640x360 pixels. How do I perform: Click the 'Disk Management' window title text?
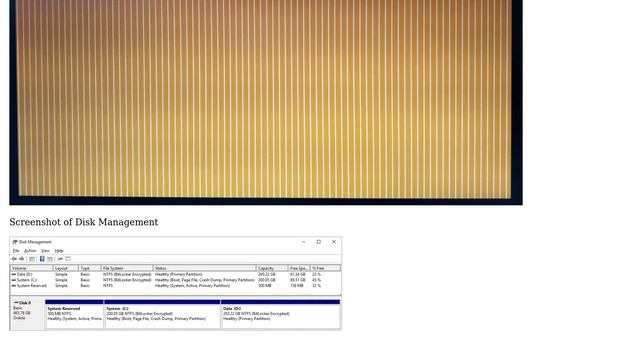tap(35, 242)
